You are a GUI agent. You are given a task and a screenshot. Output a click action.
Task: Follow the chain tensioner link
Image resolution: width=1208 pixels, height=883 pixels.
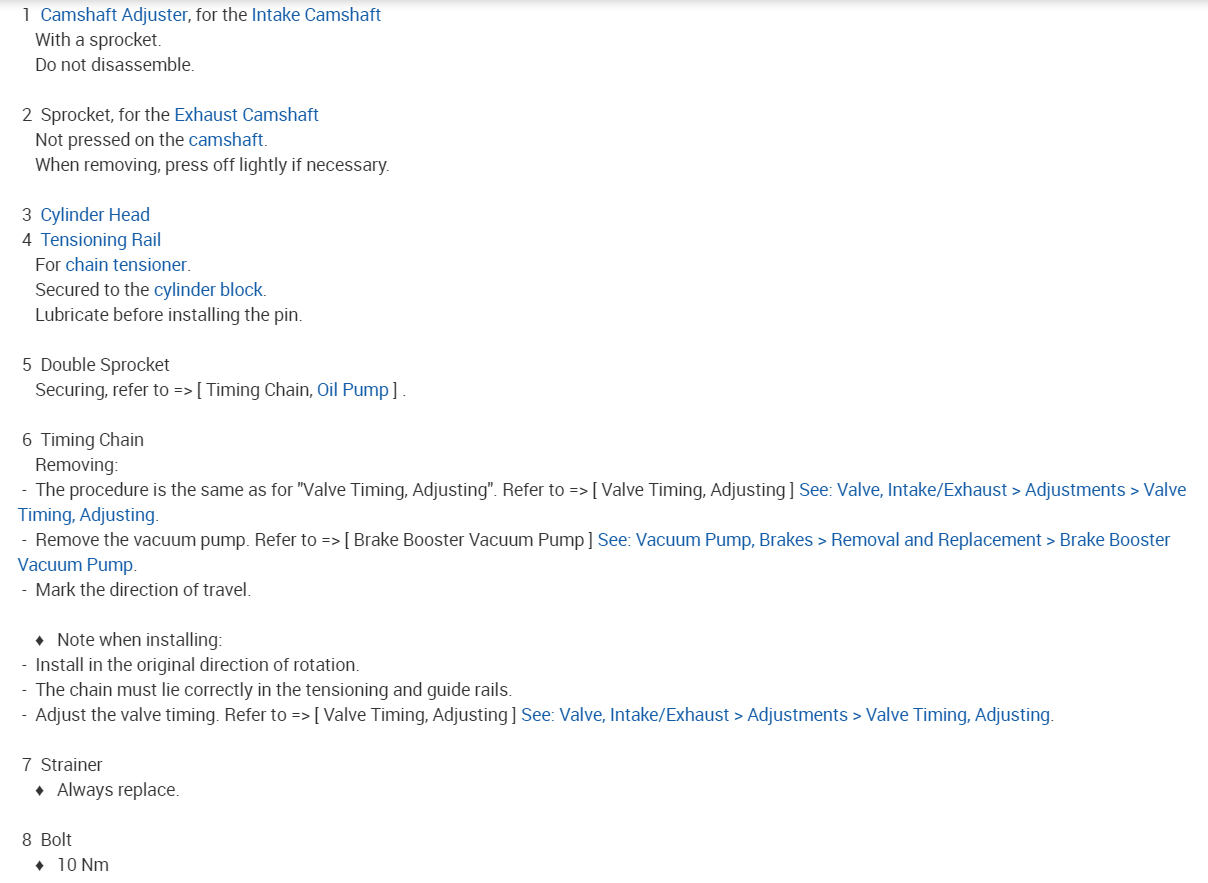tap(126, 265)
